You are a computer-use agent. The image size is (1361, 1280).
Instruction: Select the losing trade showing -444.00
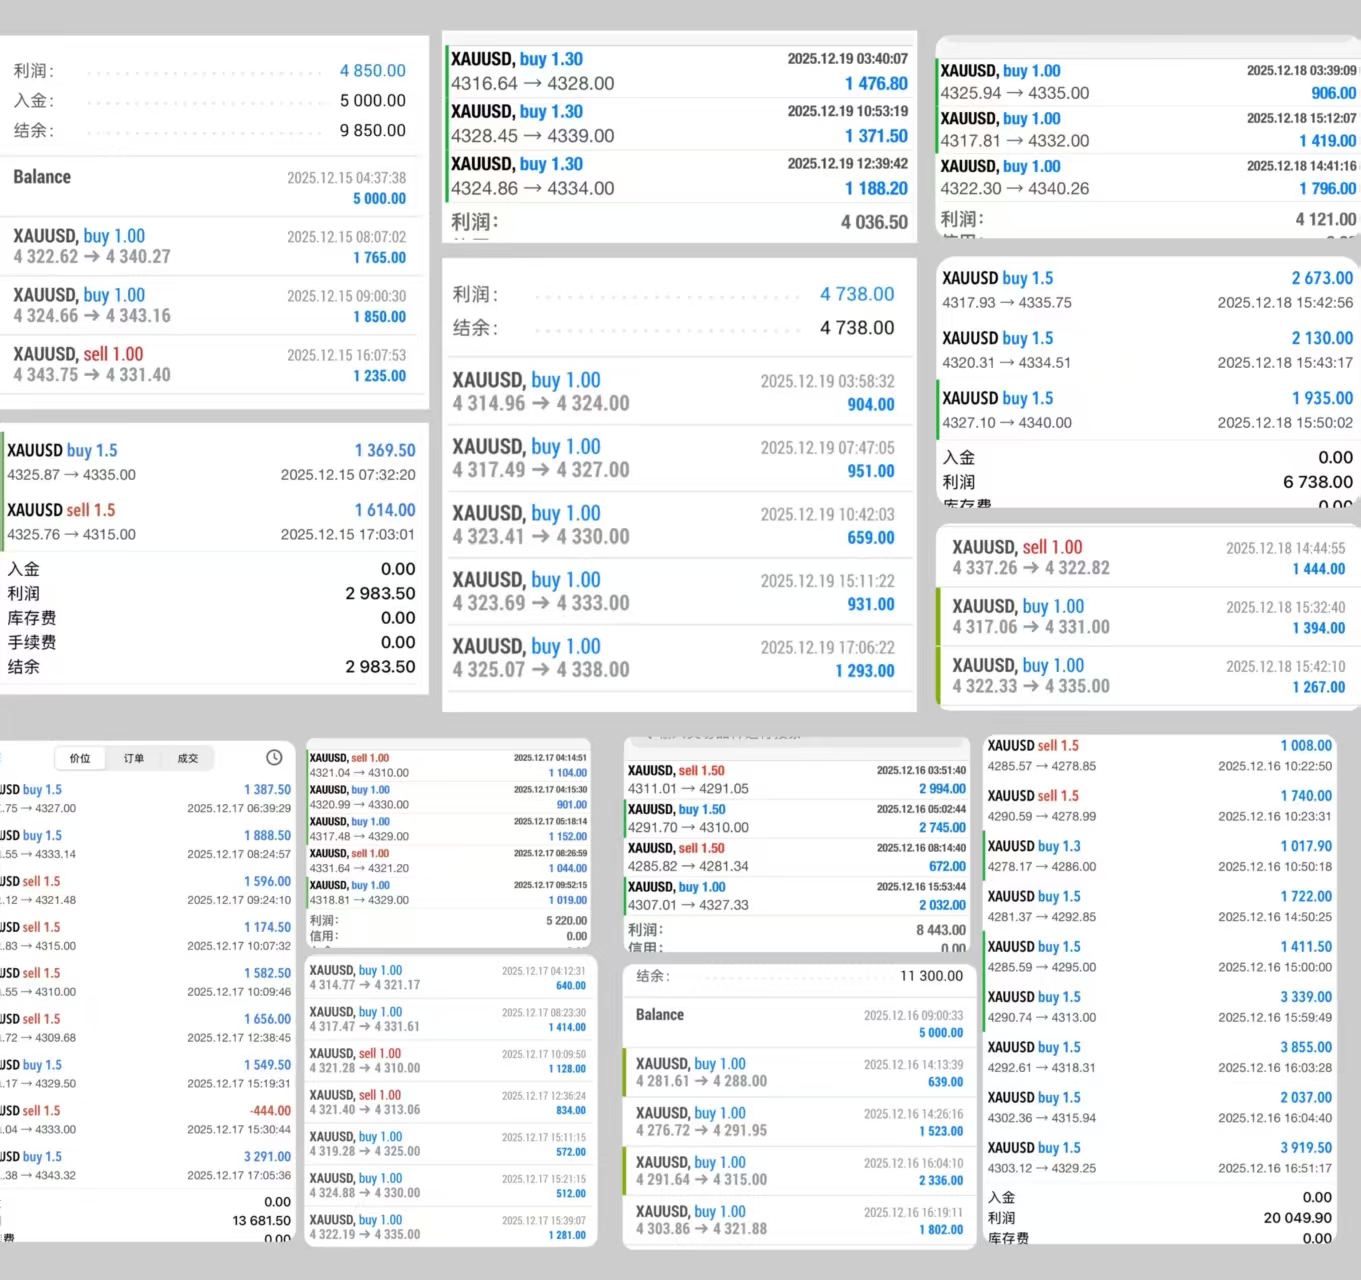click(150, 1120)
